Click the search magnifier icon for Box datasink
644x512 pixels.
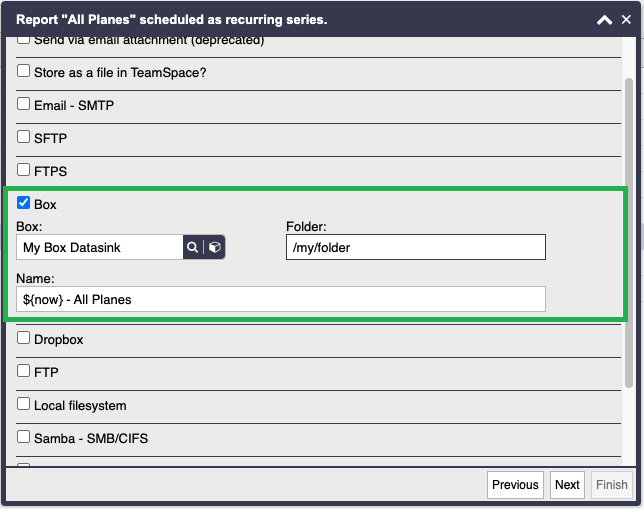pyautogui.click(x=192, y=247)
